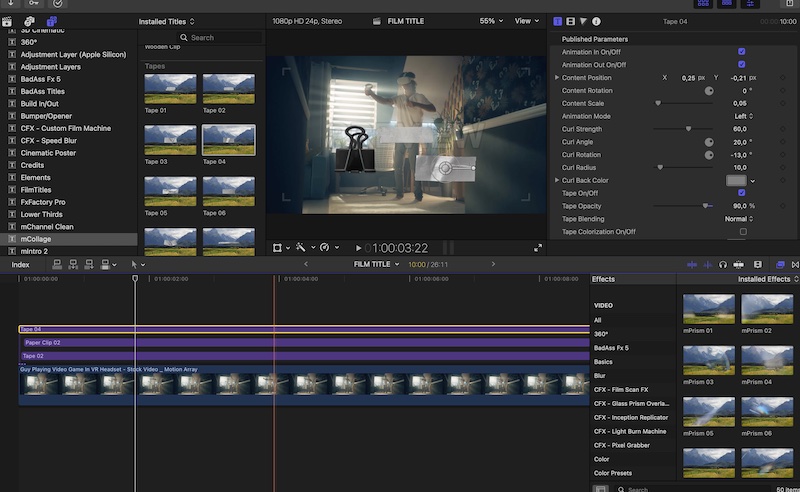Open the Transitions browser bowtie icon

click(x=794, y=264)
